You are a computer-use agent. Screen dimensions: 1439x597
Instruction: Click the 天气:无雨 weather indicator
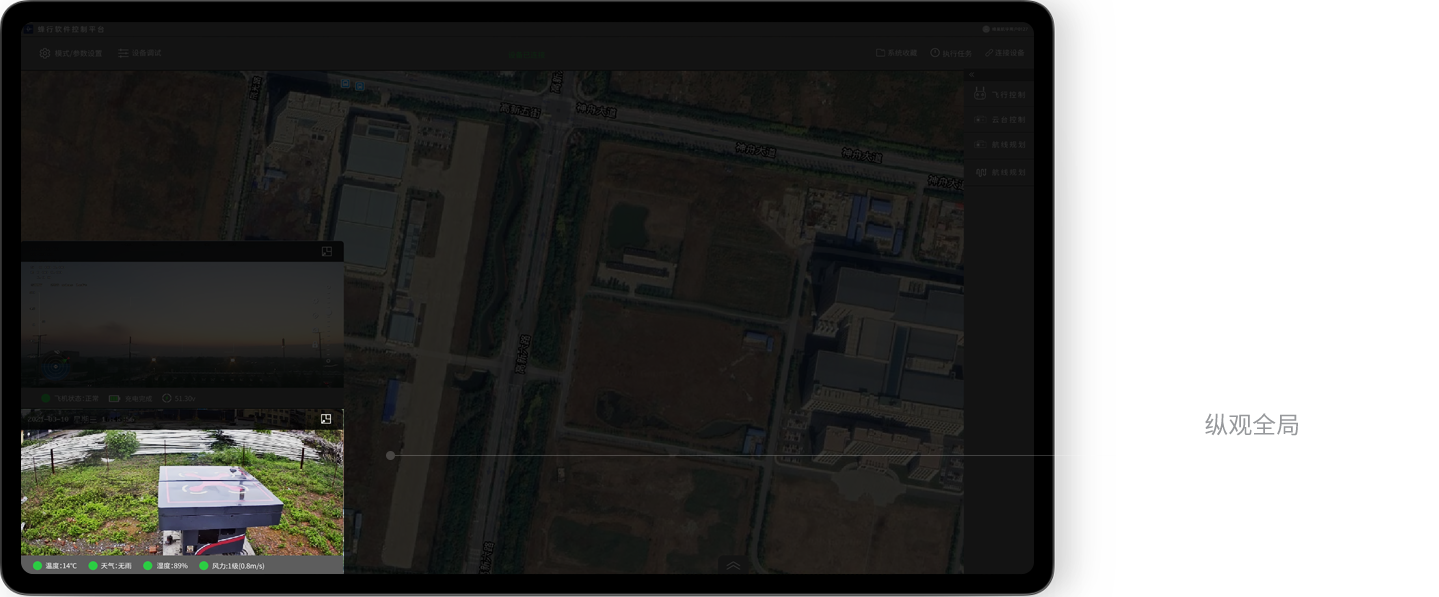pos(110,566)
